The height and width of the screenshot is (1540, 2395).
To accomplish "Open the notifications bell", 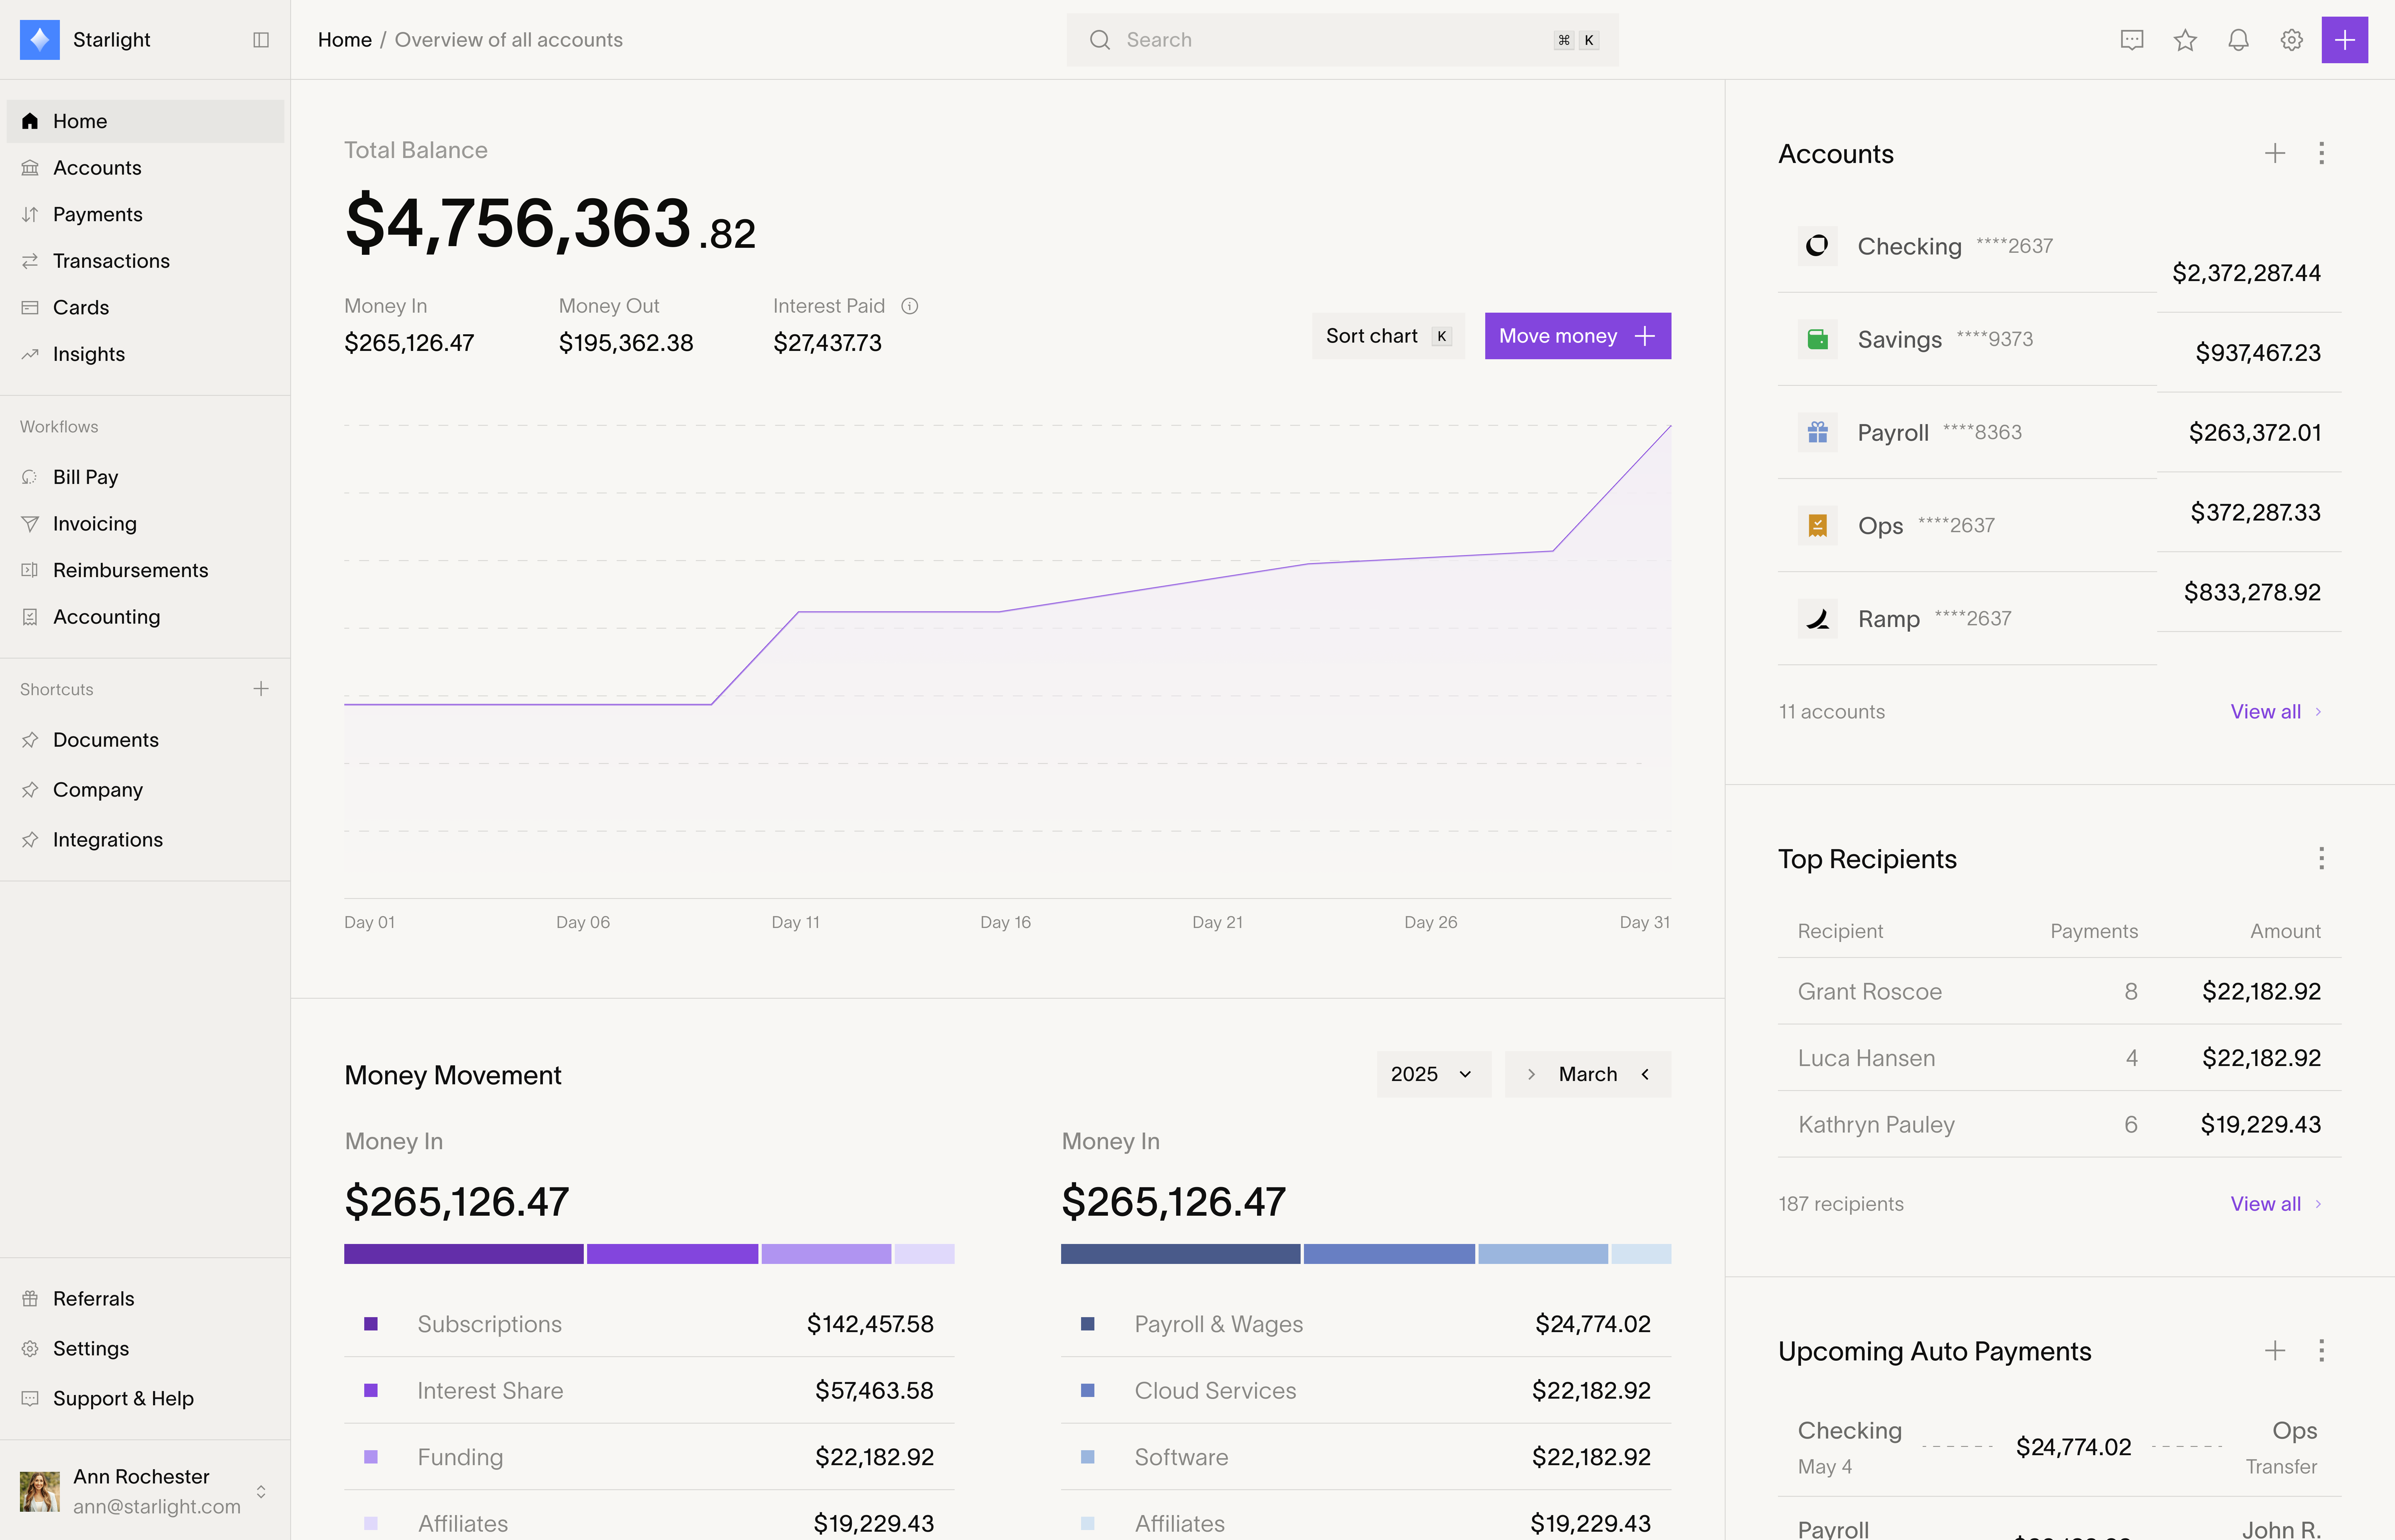I will coord(2238,40).
